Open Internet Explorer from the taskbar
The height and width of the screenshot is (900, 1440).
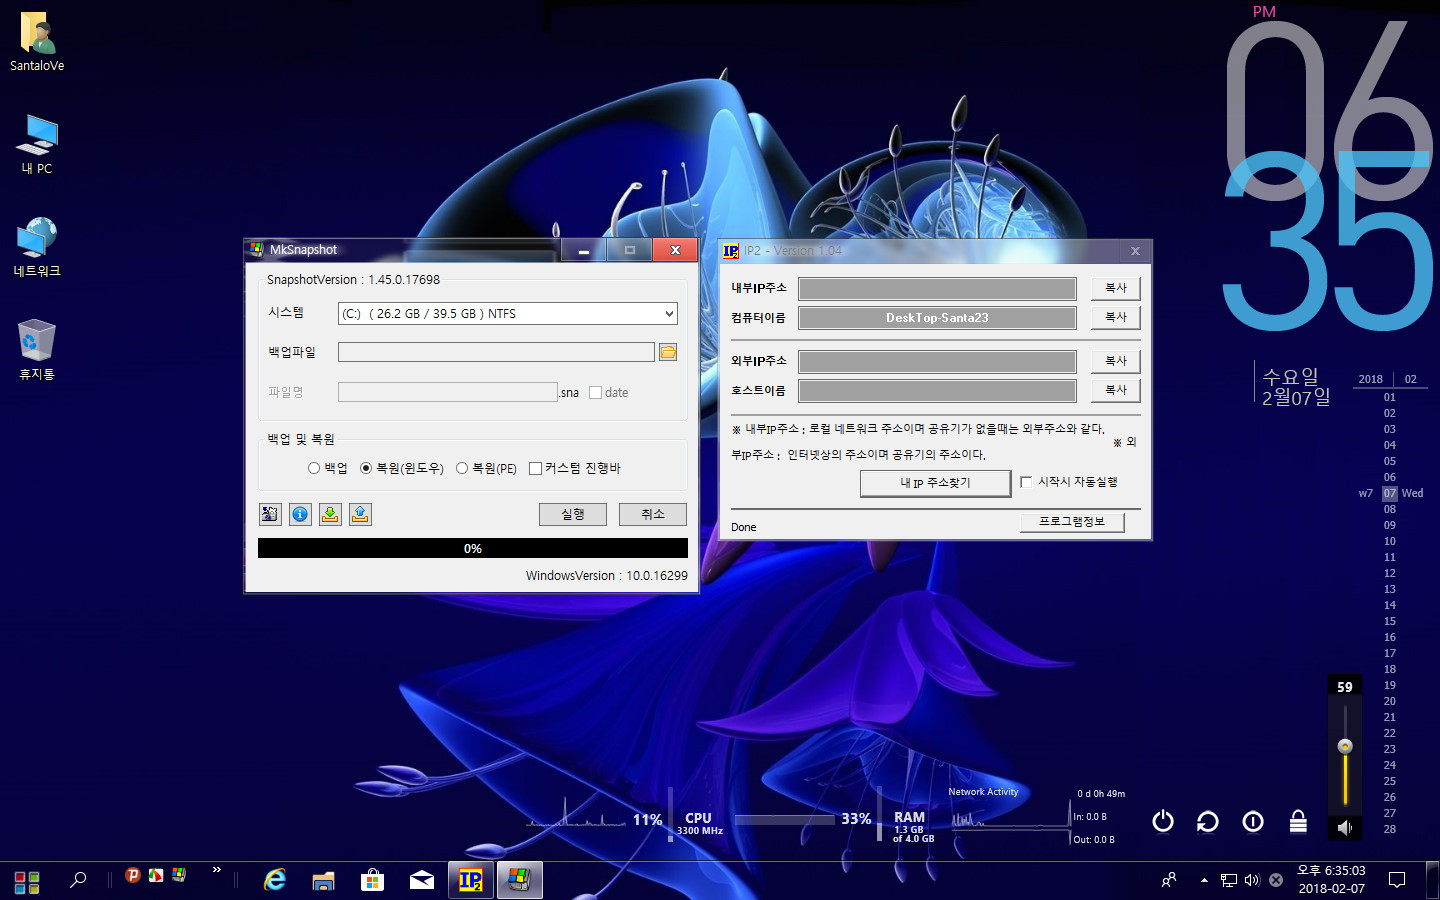pyautogui.click(x=274, y=880)
